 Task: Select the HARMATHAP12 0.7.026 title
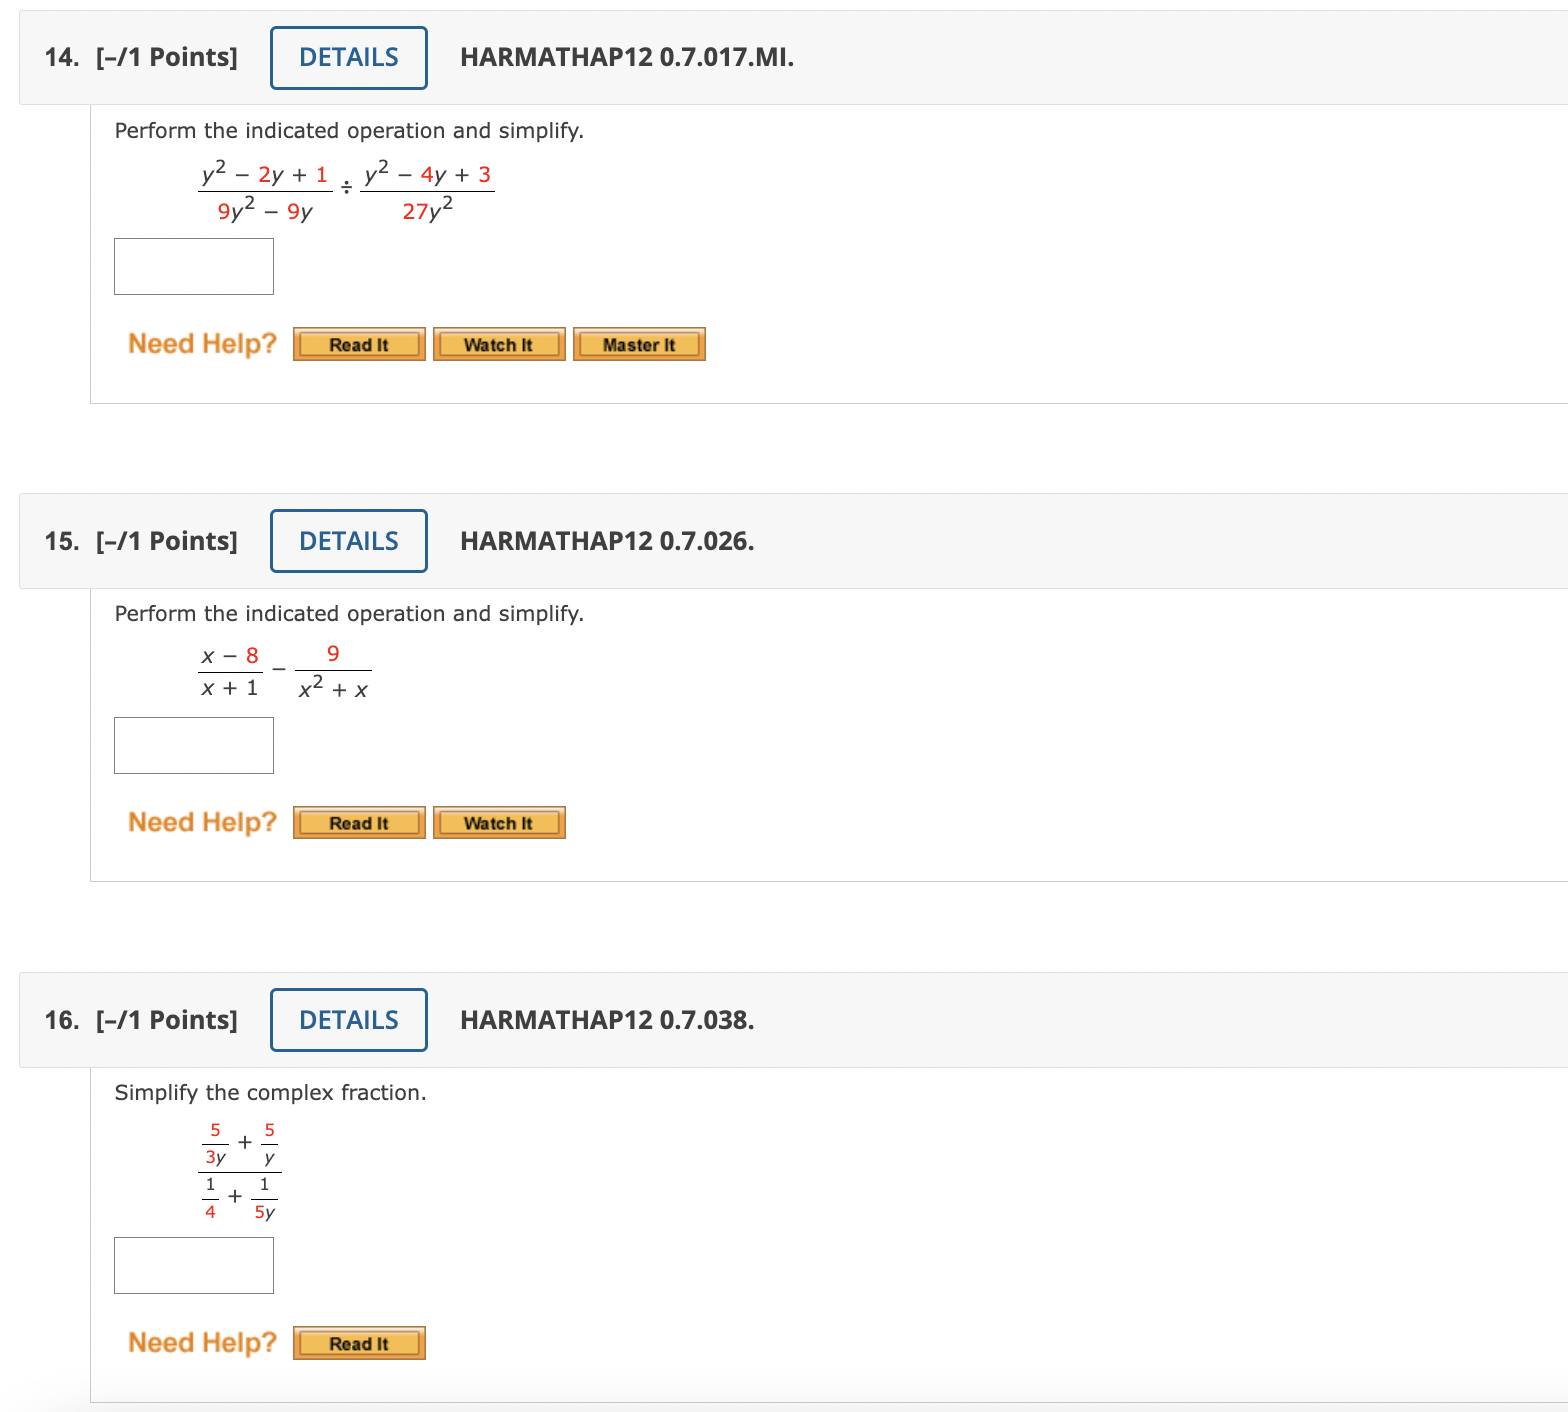point(606,540)
